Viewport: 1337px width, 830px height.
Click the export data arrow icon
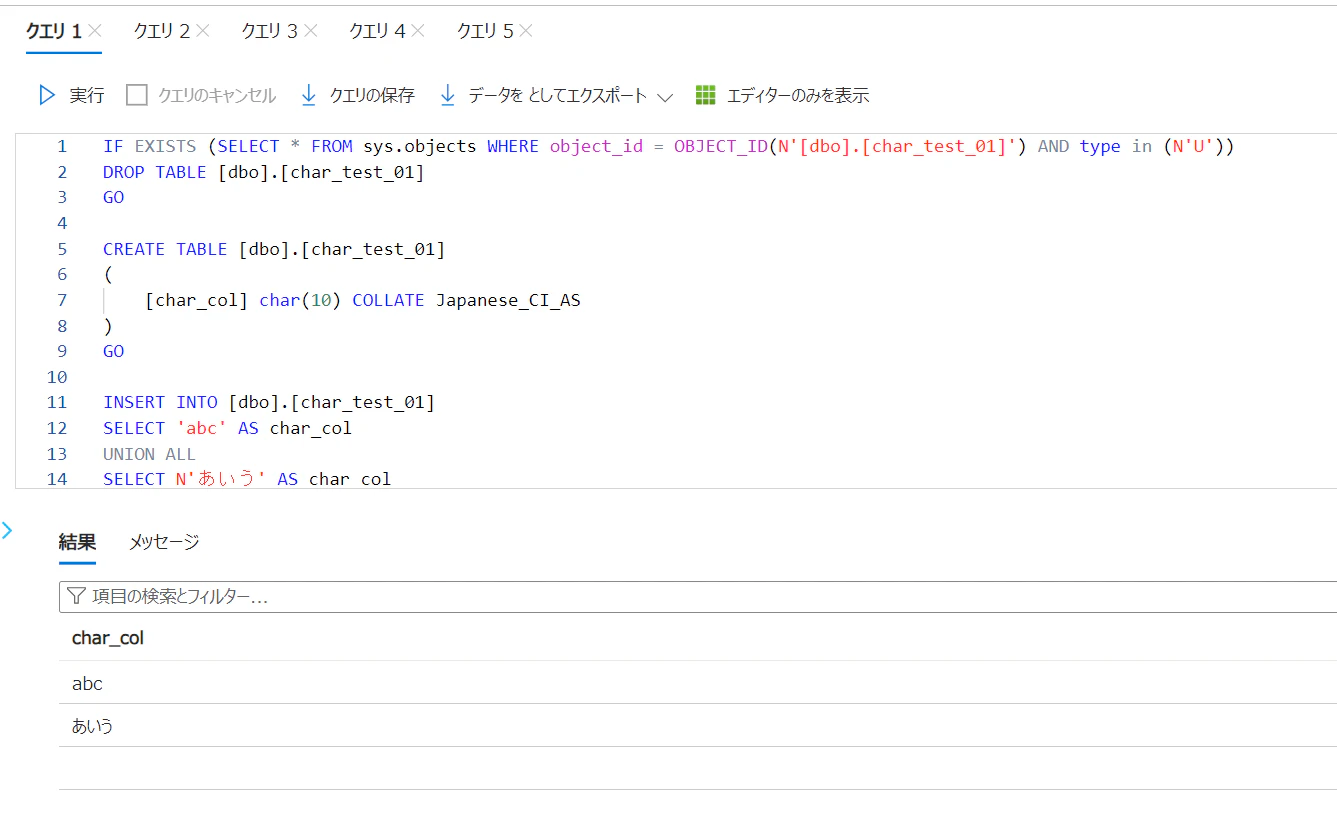[448, 96]
